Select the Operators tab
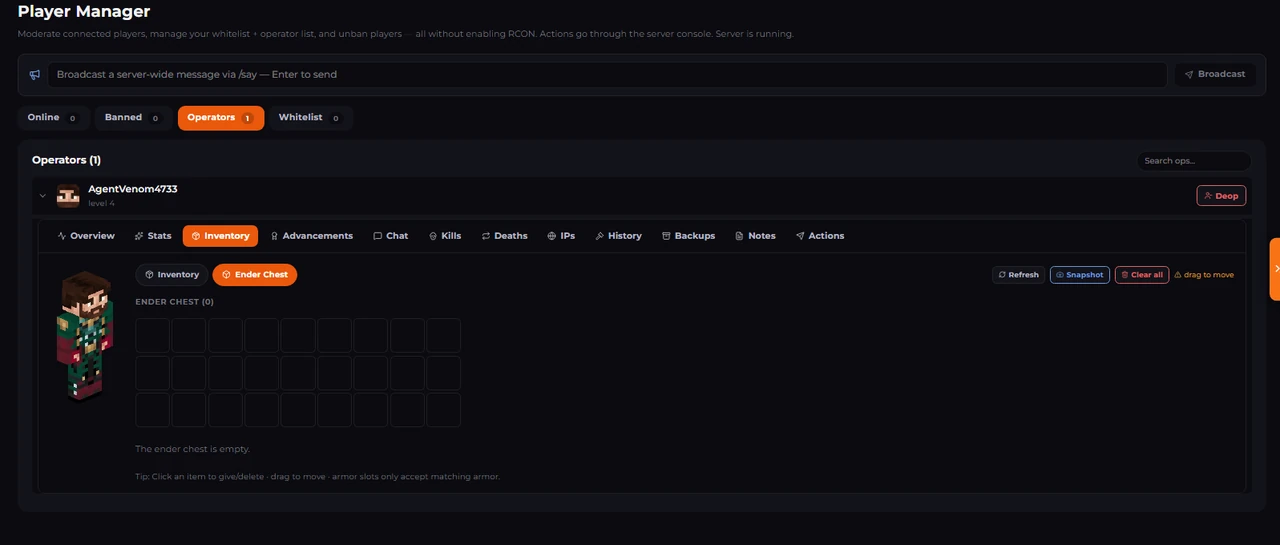1280x545 pixels. point(221,118)
